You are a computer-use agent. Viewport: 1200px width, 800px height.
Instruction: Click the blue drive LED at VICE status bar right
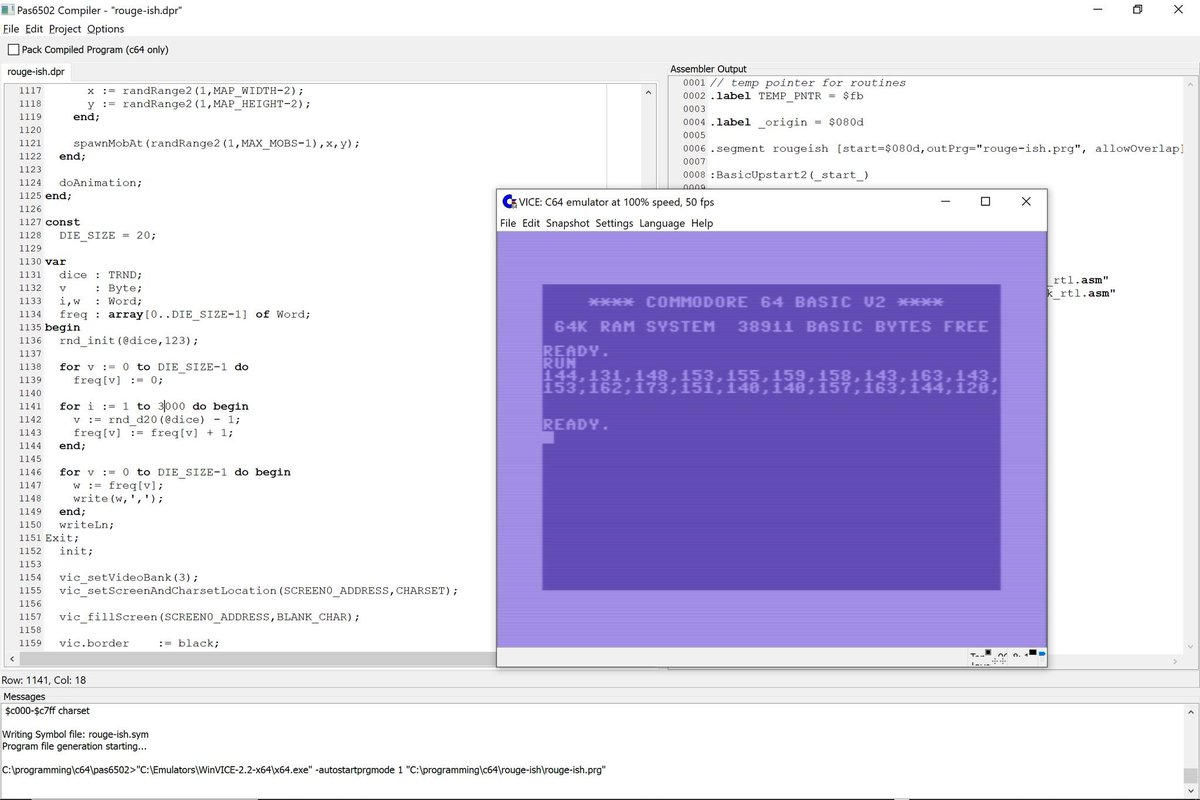[x=1043, y=652]
